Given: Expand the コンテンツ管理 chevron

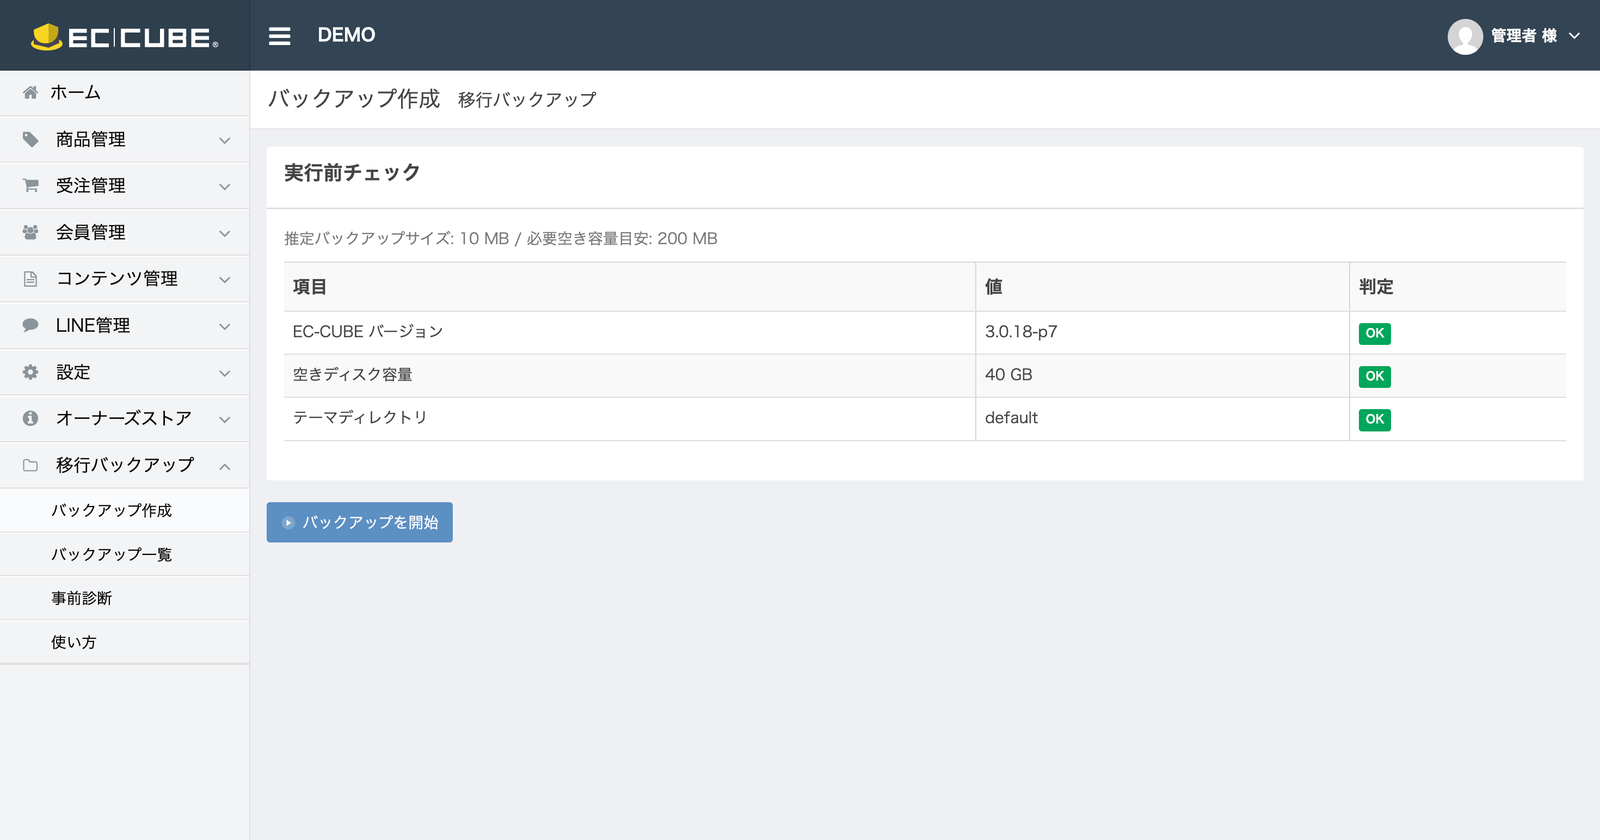Looking at the screenshot, I should point(225,280).
